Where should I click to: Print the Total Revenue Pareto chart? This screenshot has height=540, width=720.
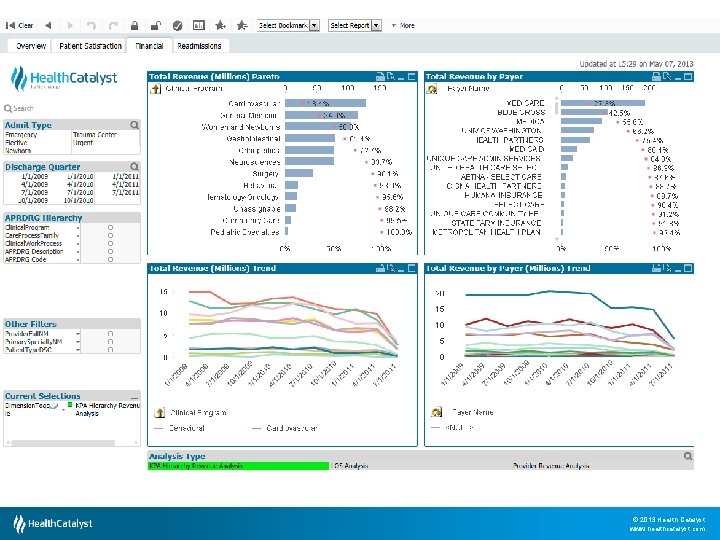coord(380,77)
